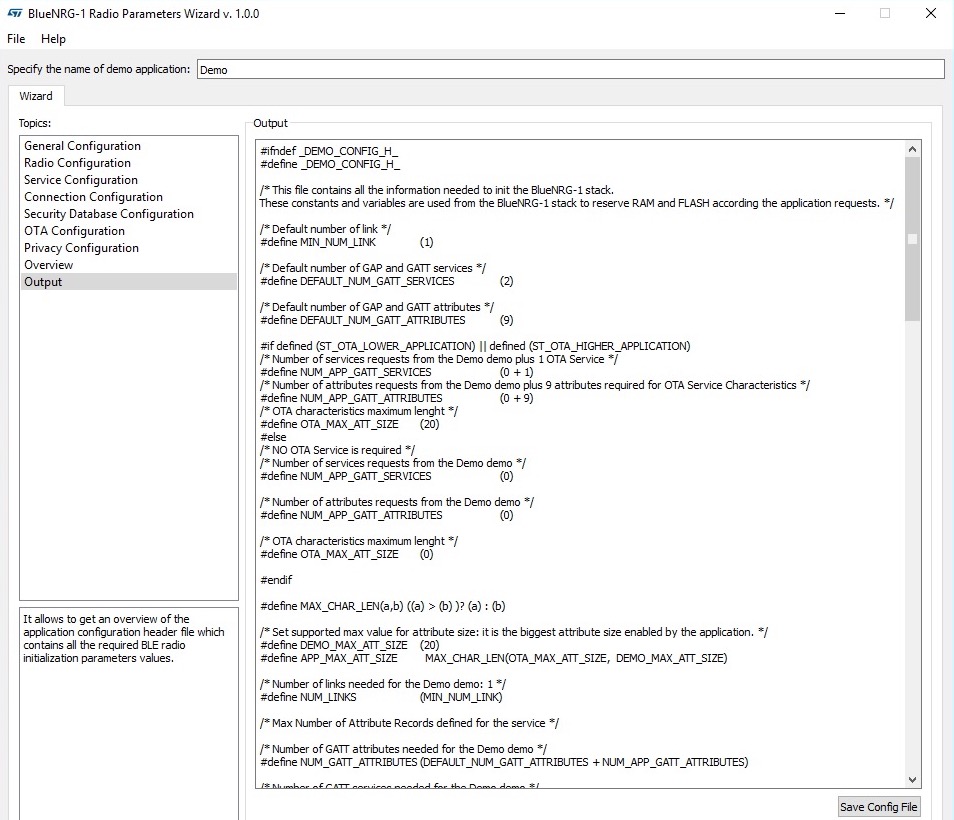Screen dimensions: 954x820
Task: Open Service Configuration topic
Action: pos(81,180)
